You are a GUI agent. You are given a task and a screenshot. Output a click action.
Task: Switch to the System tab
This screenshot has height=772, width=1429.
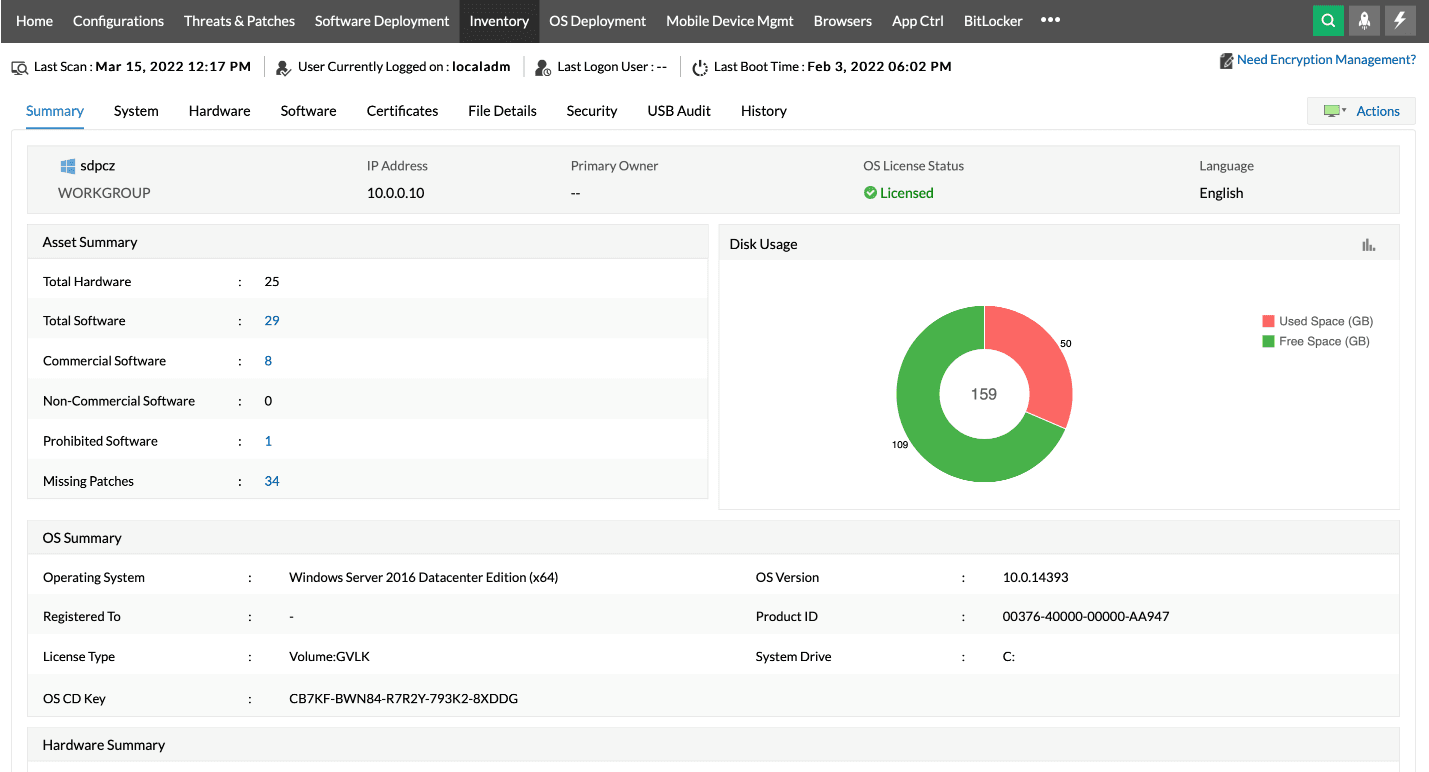click(x=136, y=111)
